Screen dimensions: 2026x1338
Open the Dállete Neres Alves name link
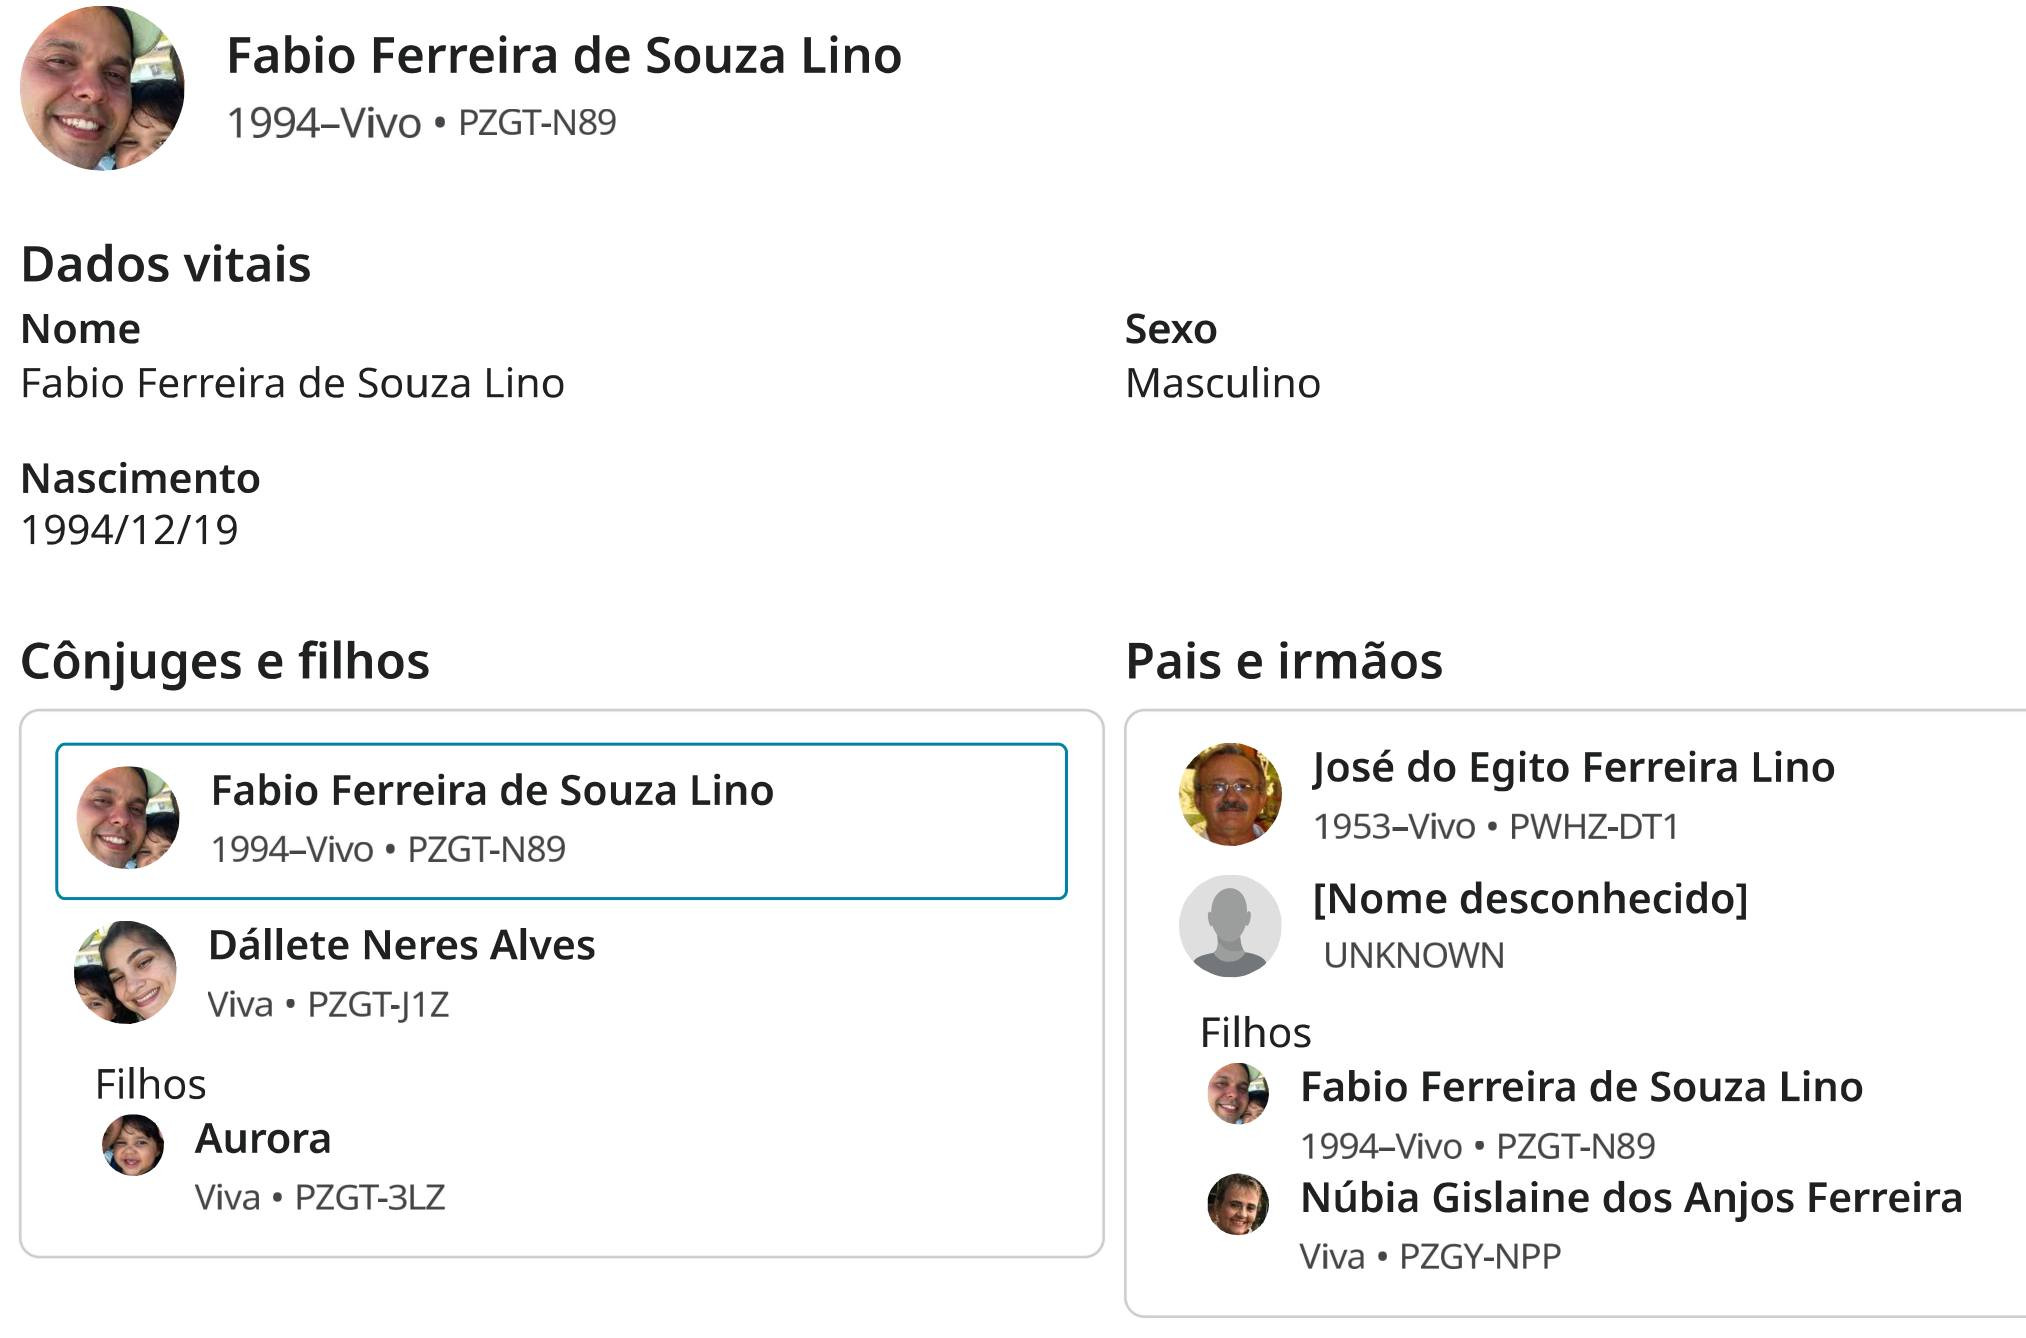point(401,945)
